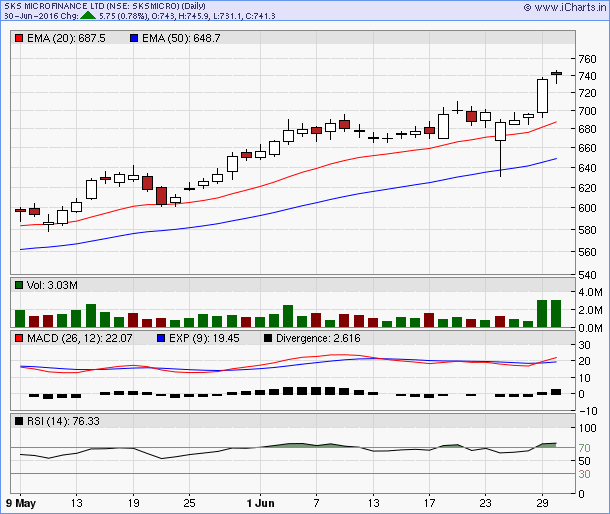Click the tall white candlestick on 29 June
Viewport: 610px width, 514px height.
tap(542, 96)
